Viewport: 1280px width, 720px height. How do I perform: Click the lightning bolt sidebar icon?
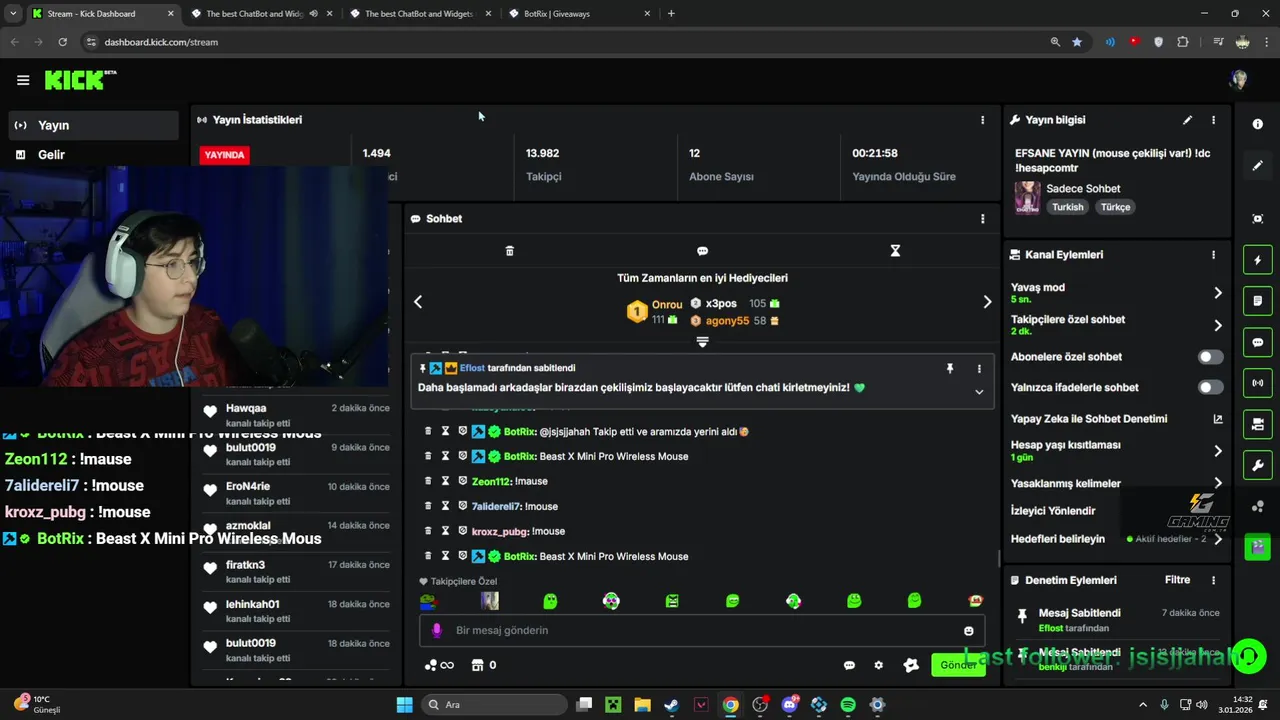point(1257,260)
